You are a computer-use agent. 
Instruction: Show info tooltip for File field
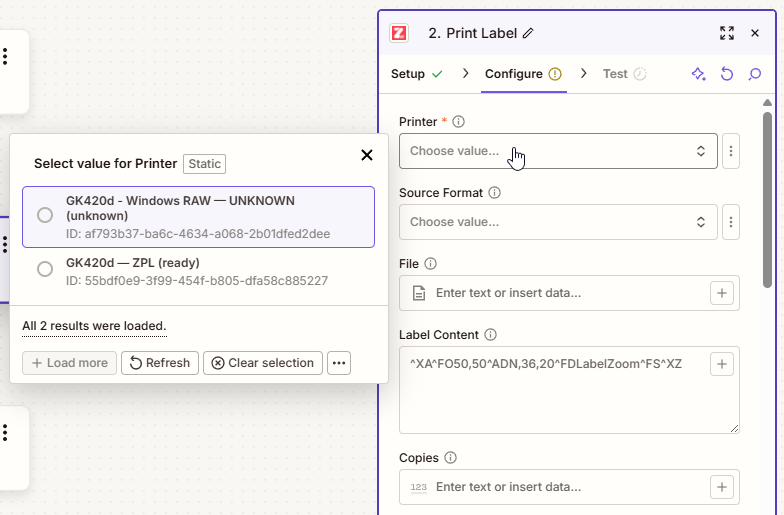[x=430, y=264]
